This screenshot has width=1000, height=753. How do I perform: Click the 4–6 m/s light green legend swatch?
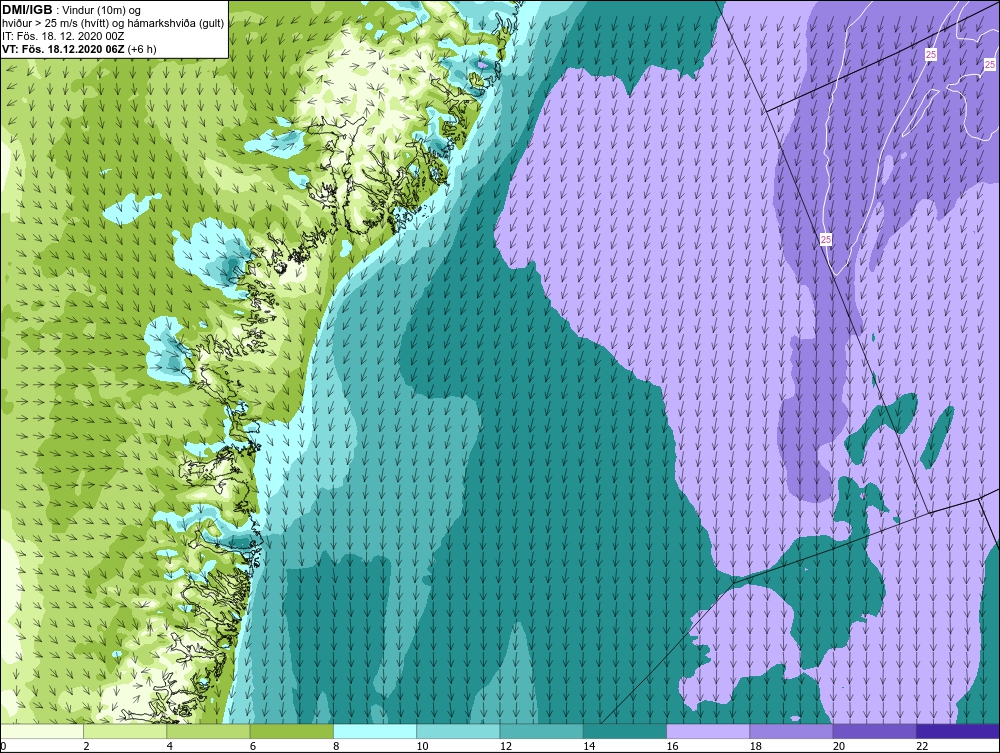pyautogui.click(x=209, y=731)
